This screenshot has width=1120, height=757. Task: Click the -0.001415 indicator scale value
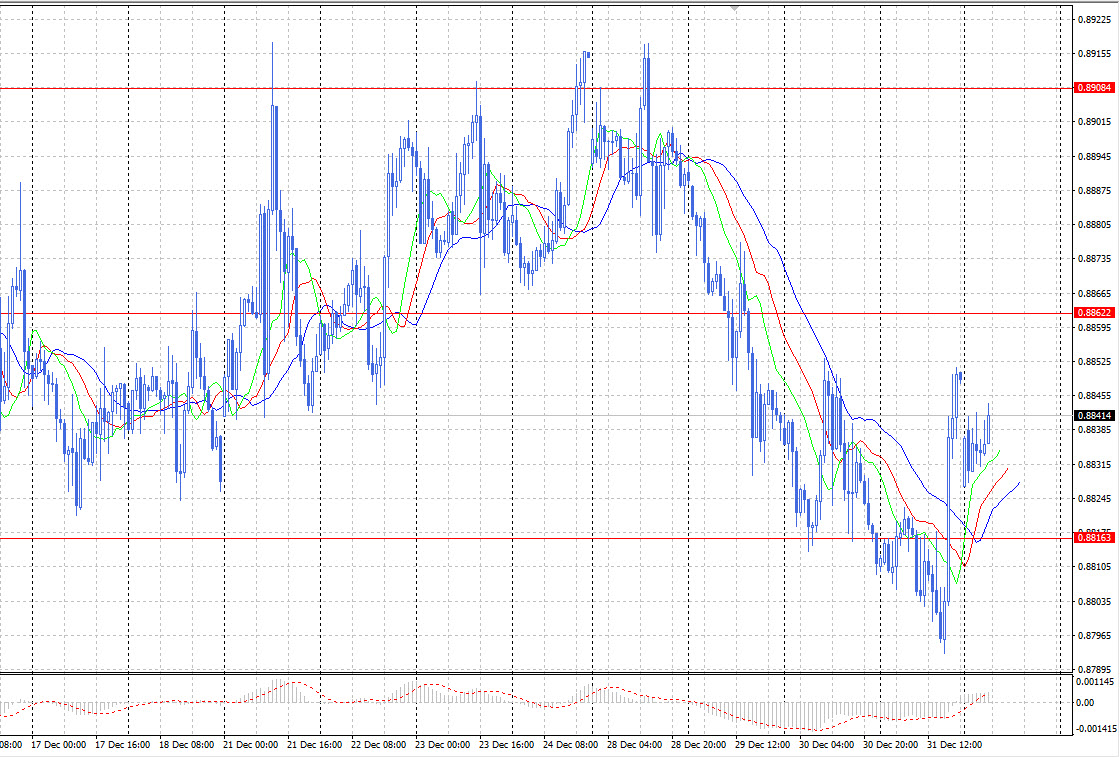click(x=1095, y=729)
